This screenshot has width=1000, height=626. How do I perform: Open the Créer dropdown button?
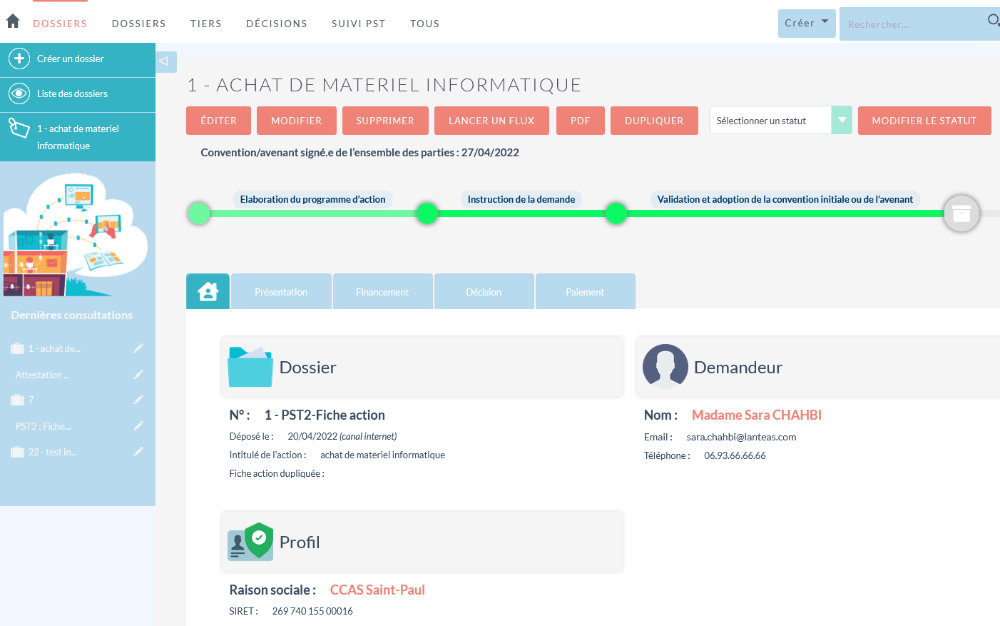(x=806, y=24)
